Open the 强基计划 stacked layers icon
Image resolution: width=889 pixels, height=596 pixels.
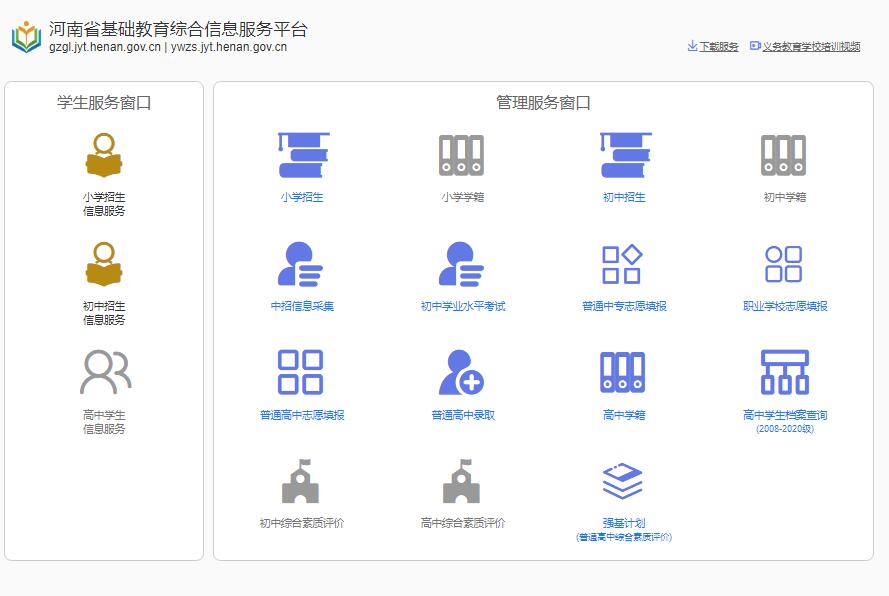tap(624, 483)
